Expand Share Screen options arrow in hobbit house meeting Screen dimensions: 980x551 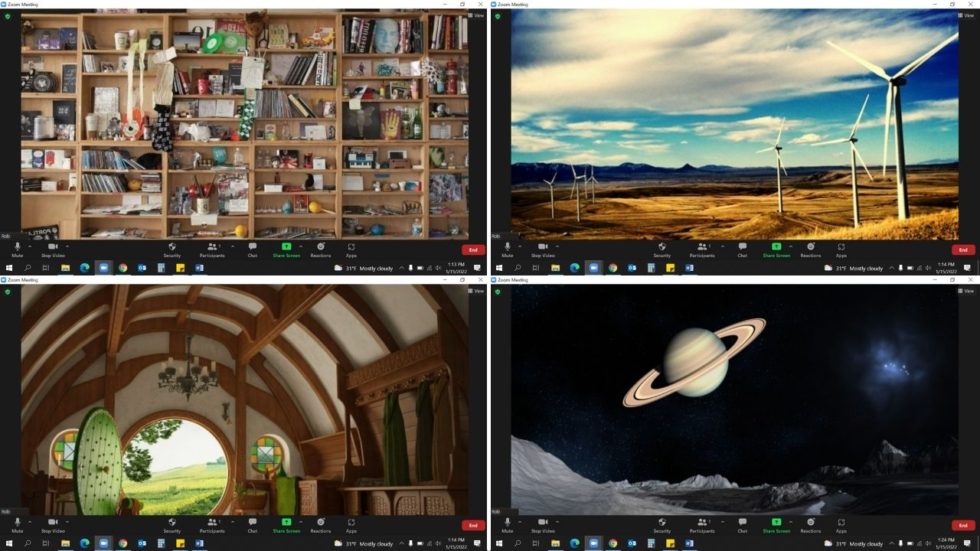tap(298, 521)
